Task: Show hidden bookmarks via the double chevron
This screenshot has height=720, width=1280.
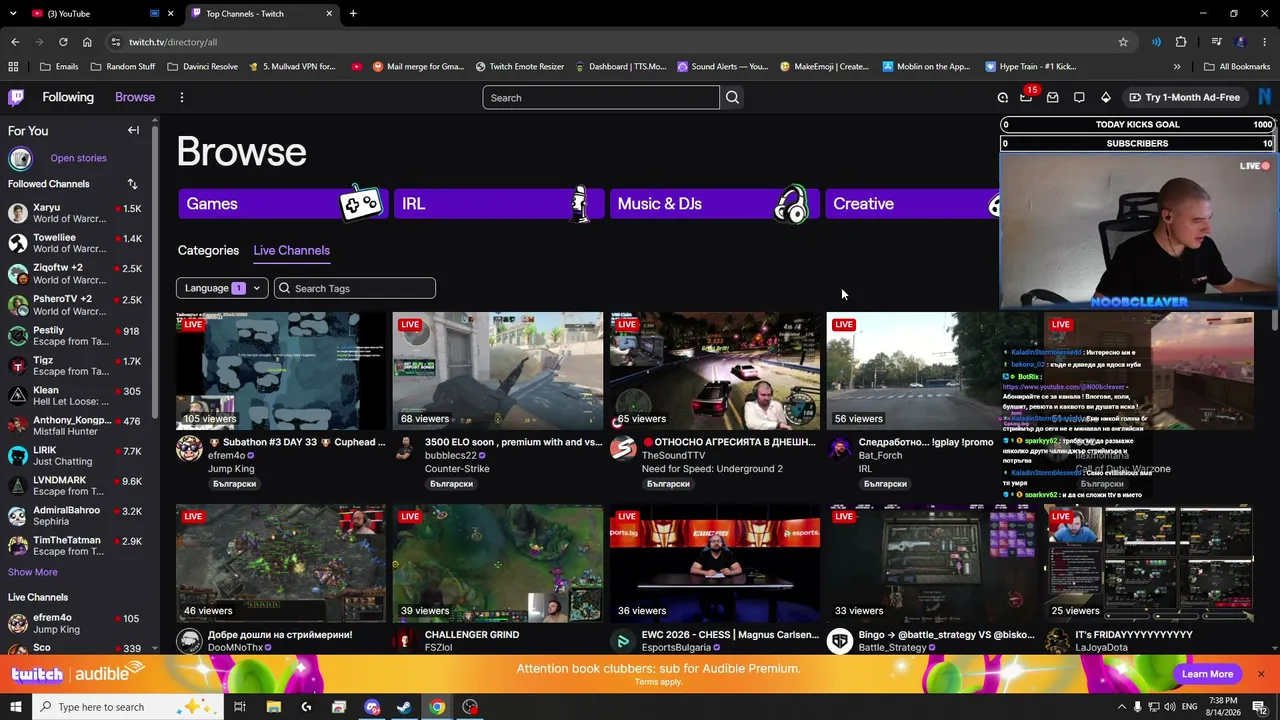Action: (1177, 67)
